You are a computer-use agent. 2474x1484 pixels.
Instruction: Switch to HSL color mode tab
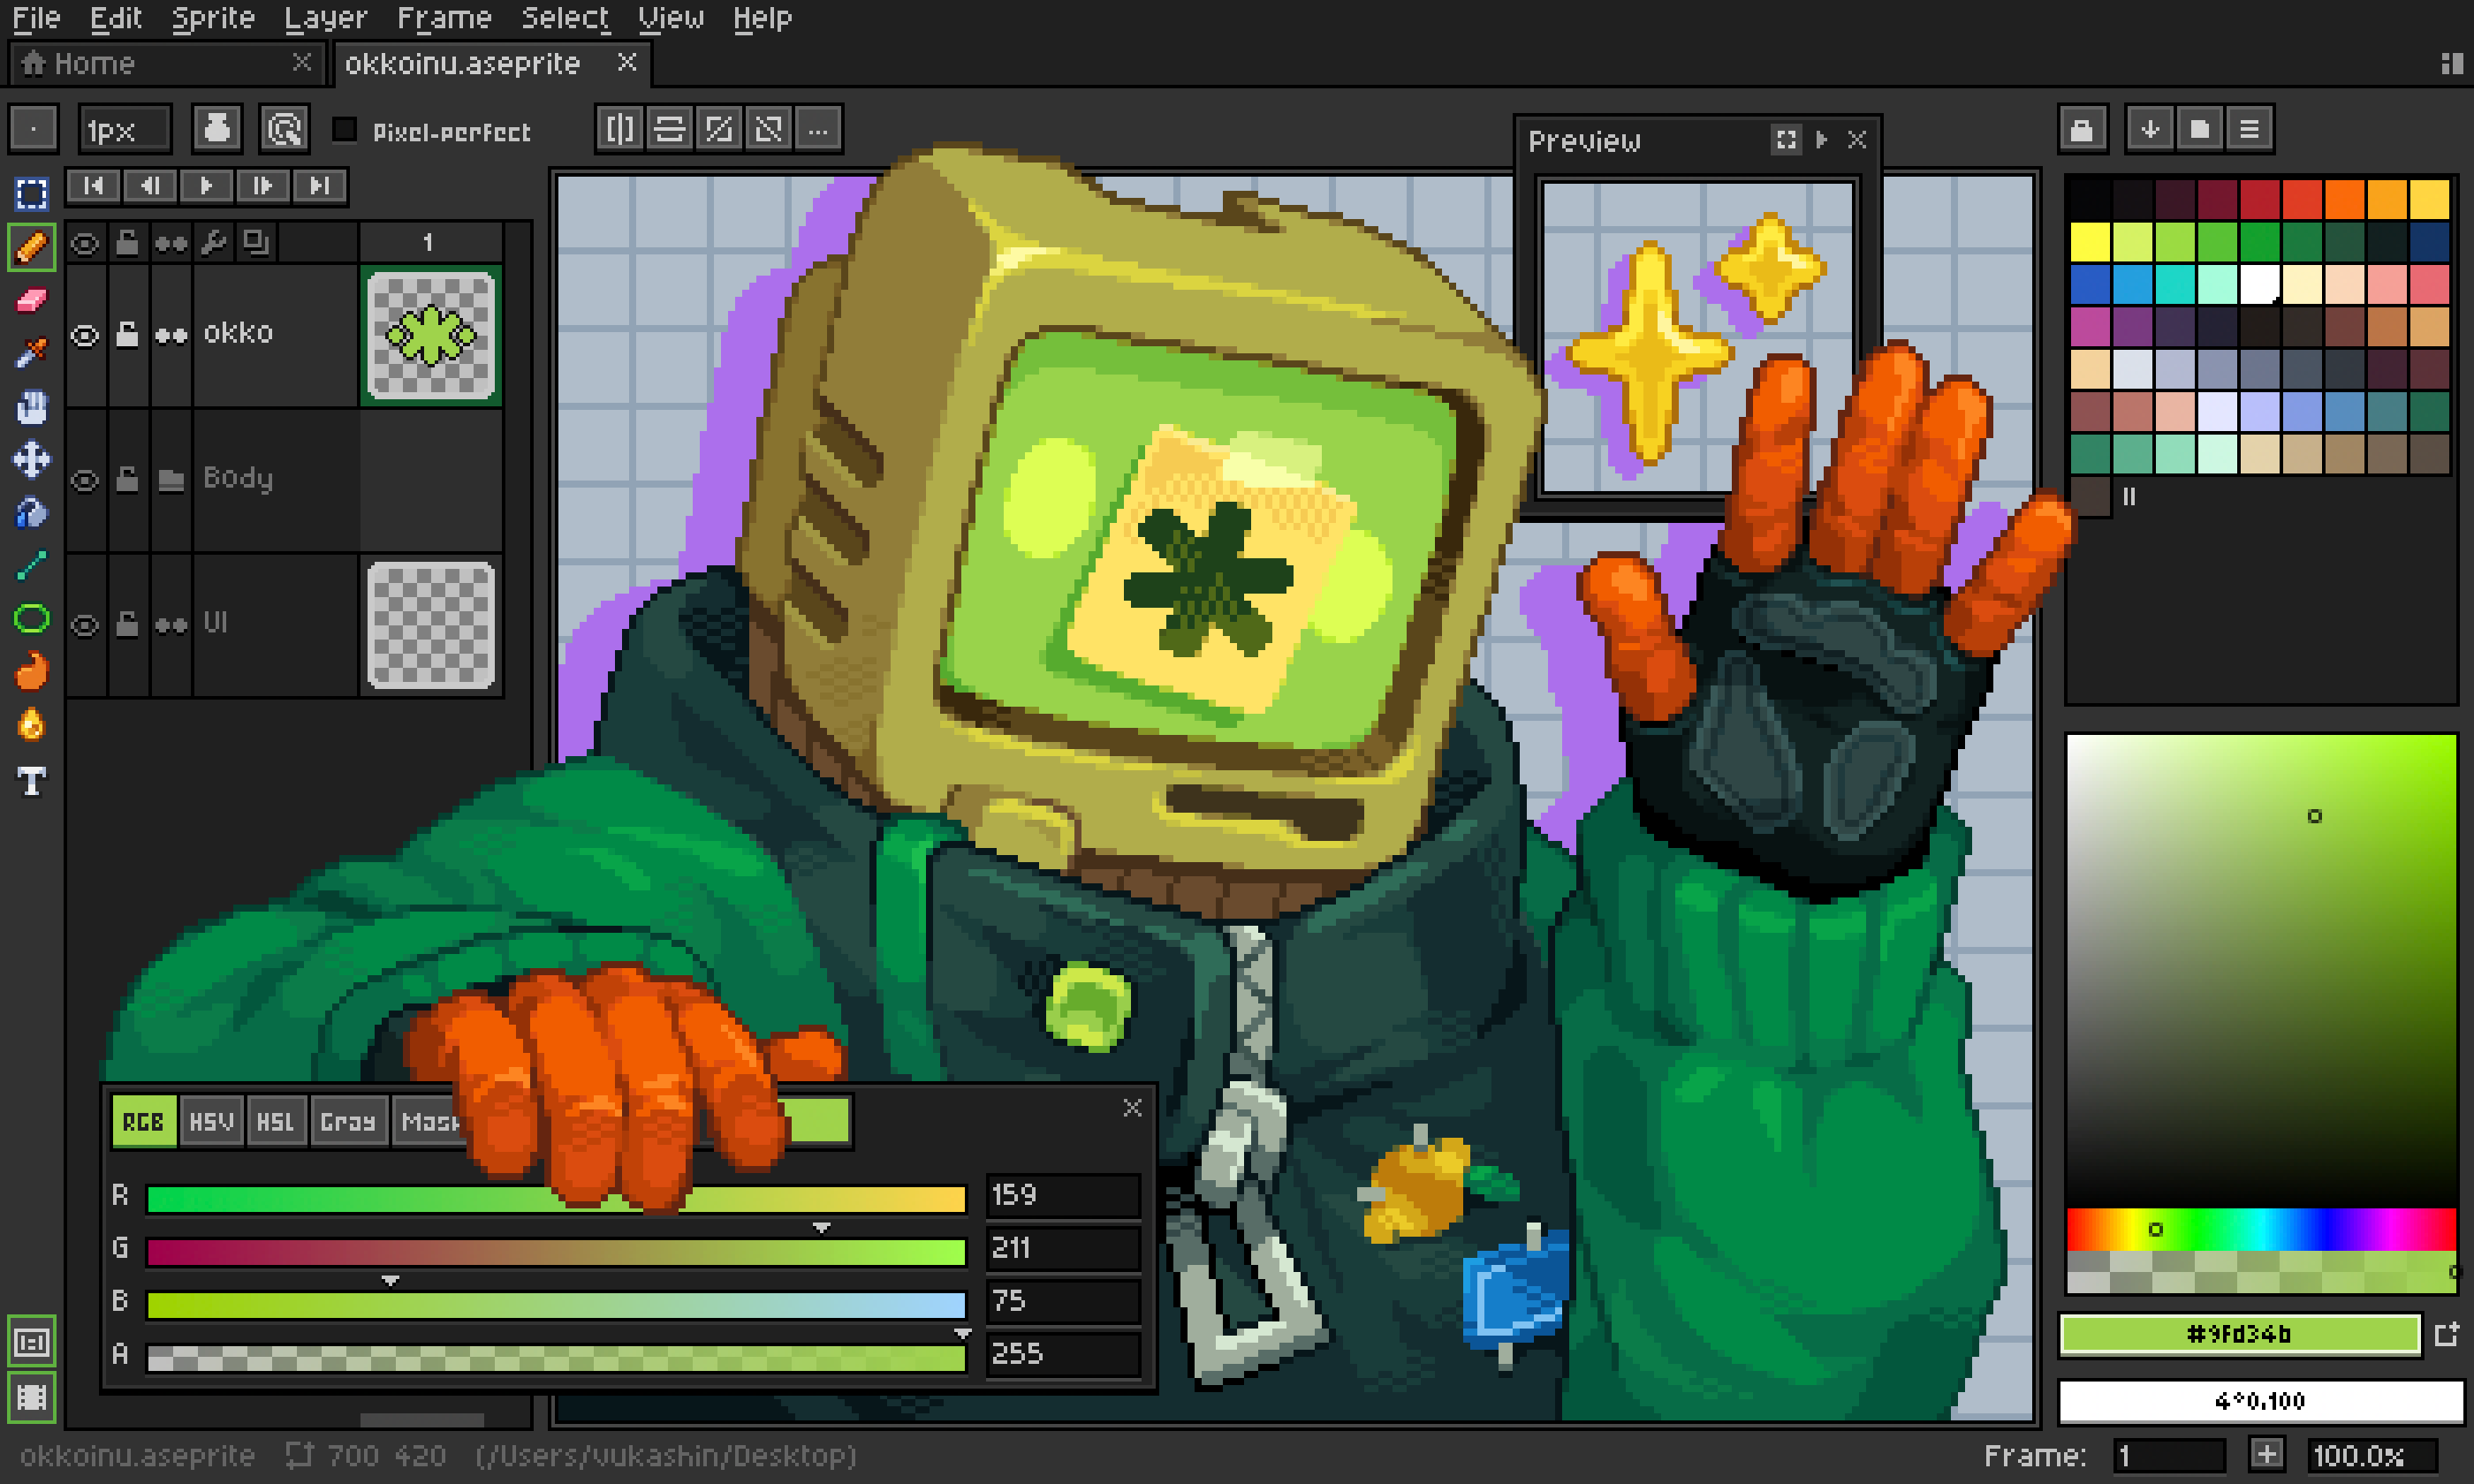point(276,1122)
